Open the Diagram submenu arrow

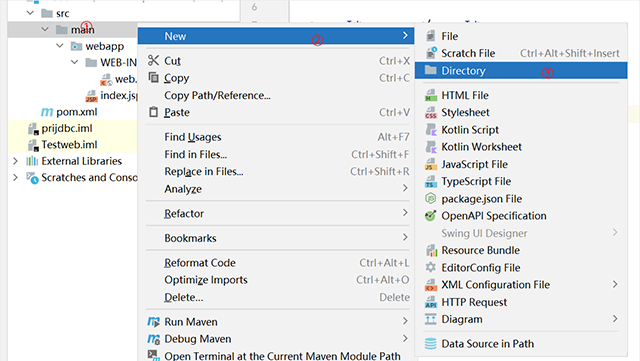(615, 319)
